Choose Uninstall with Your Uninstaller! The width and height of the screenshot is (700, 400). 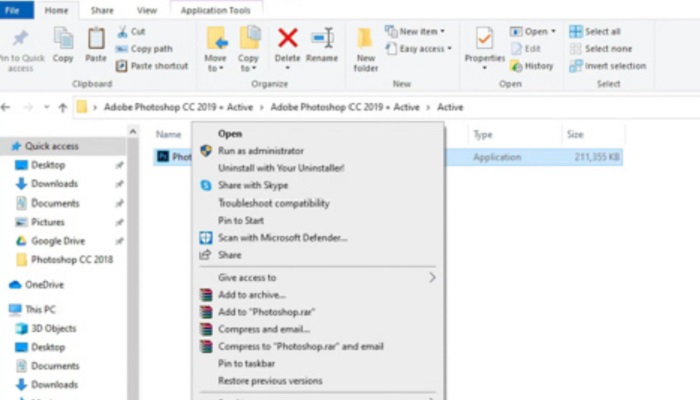pyautogui.click(x=281, y=168)
